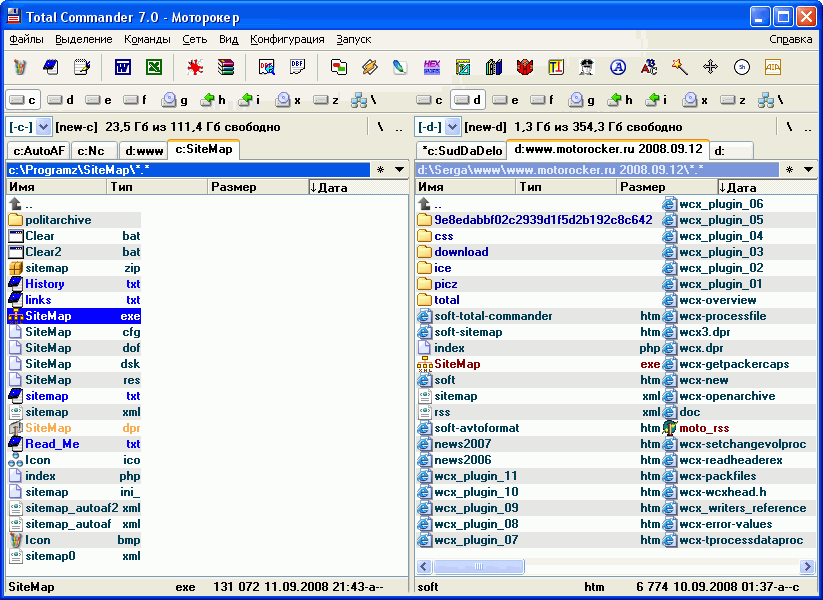
Task: Select wcx_writers_reference in right panel
Action: coord(739,508)
